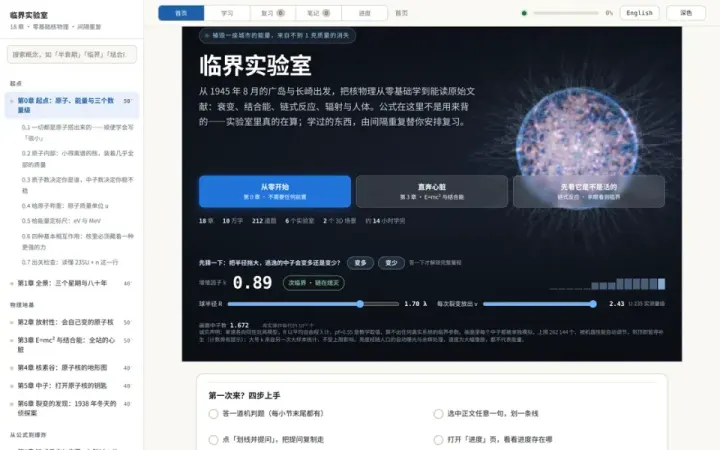Image resolution: width=720 pixels, height=450 pixels.
Task: Open the 进度 tab
Action: (365, 13)
